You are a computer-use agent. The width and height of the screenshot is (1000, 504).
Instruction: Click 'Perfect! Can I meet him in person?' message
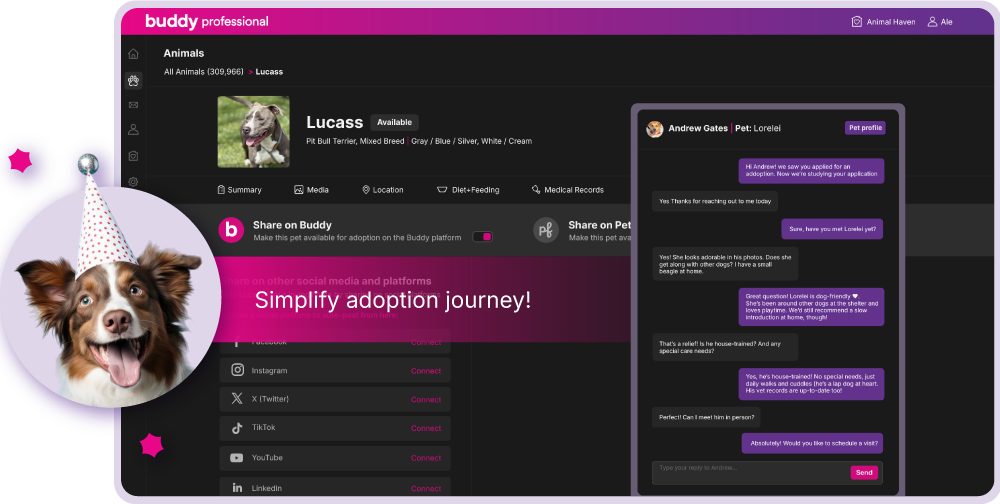coord(706,418)
